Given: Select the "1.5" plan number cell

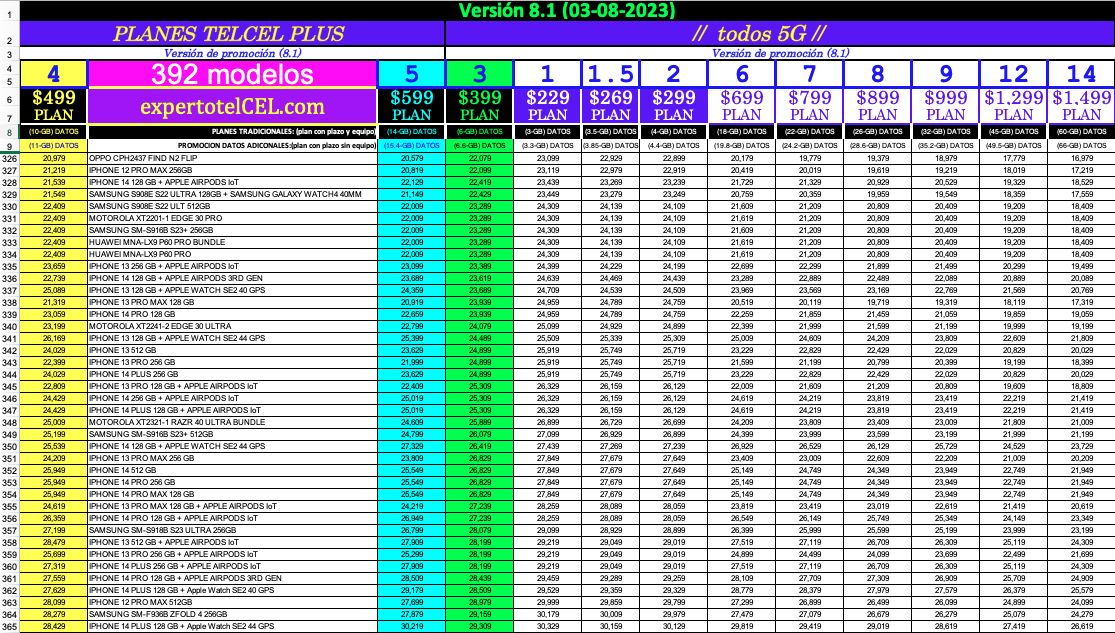Looking at the screenshot, I should click(612, 74).
